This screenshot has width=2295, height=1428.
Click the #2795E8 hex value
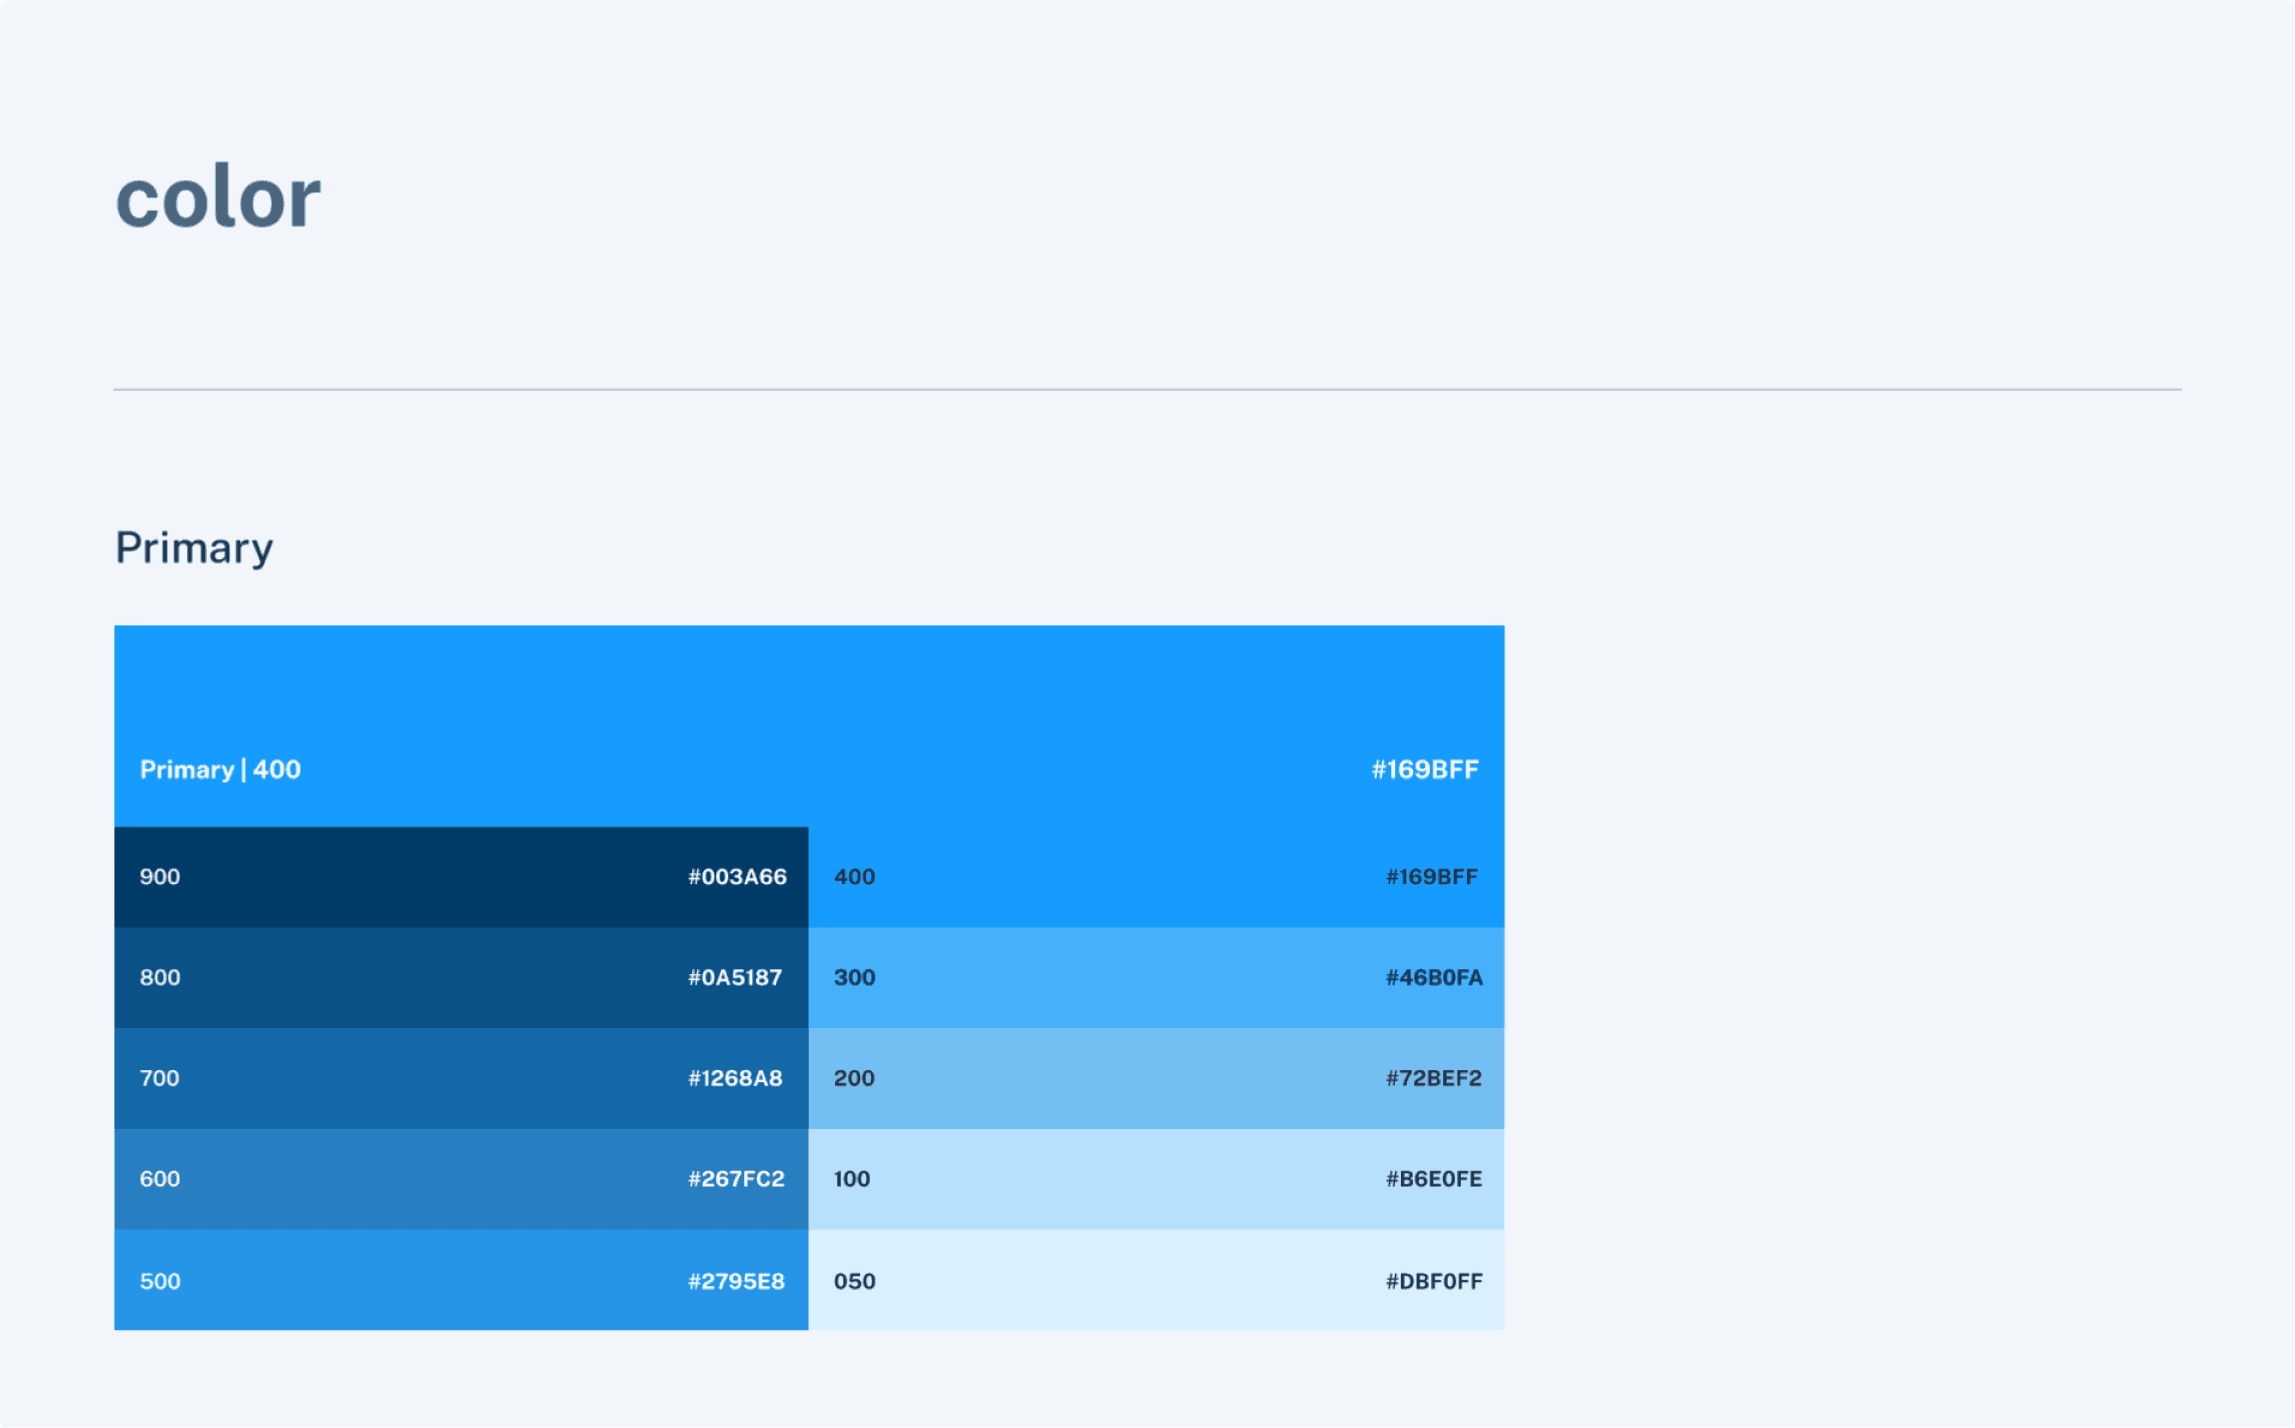coord(736,1281)
